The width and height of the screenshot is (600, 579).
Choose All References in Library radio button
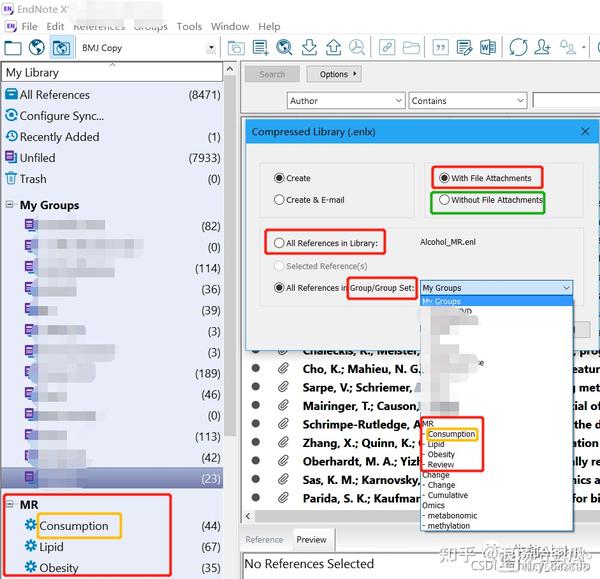tap(279, 243)
